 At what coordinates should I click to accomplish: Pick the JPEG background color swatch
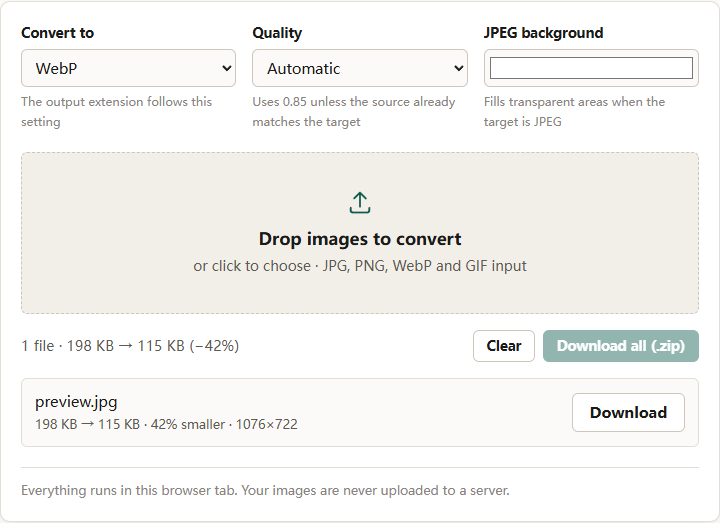pyautogui.click(x=591, y=68)
